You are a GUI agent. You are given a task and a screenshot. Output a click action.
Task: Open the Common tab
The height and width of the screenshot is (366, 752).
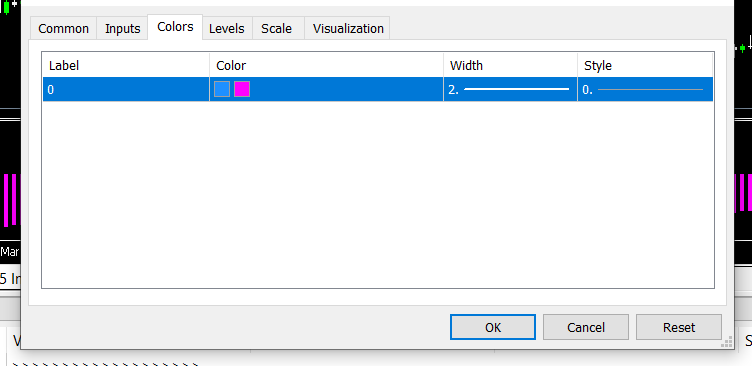(x=63, y=28)
